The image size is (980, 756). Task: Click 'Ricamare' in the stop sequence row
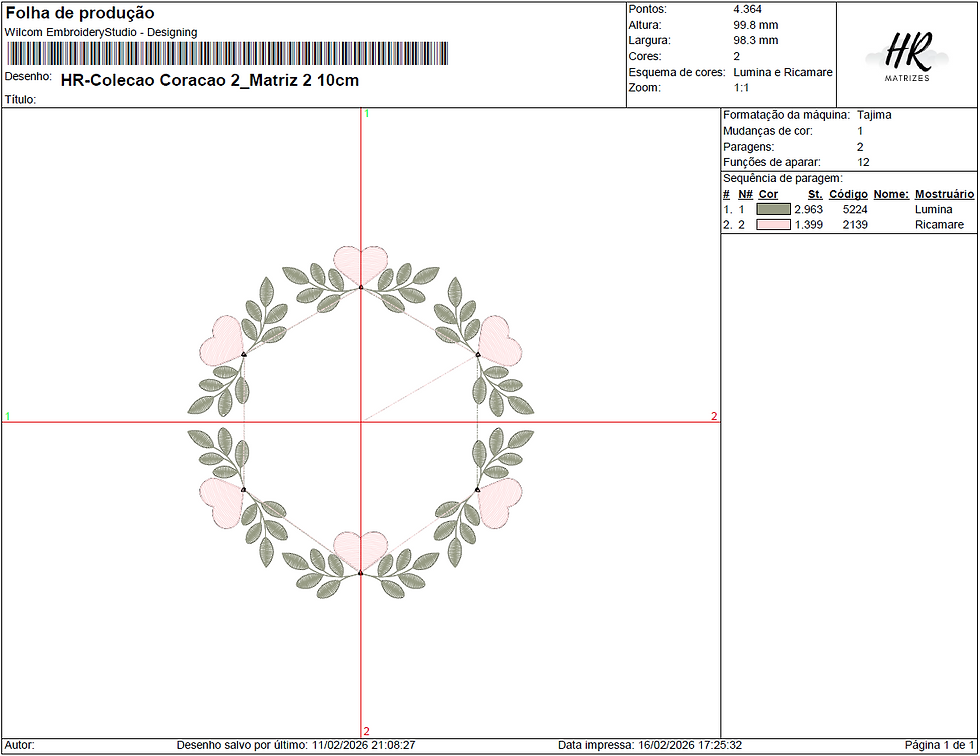[939, 225]
